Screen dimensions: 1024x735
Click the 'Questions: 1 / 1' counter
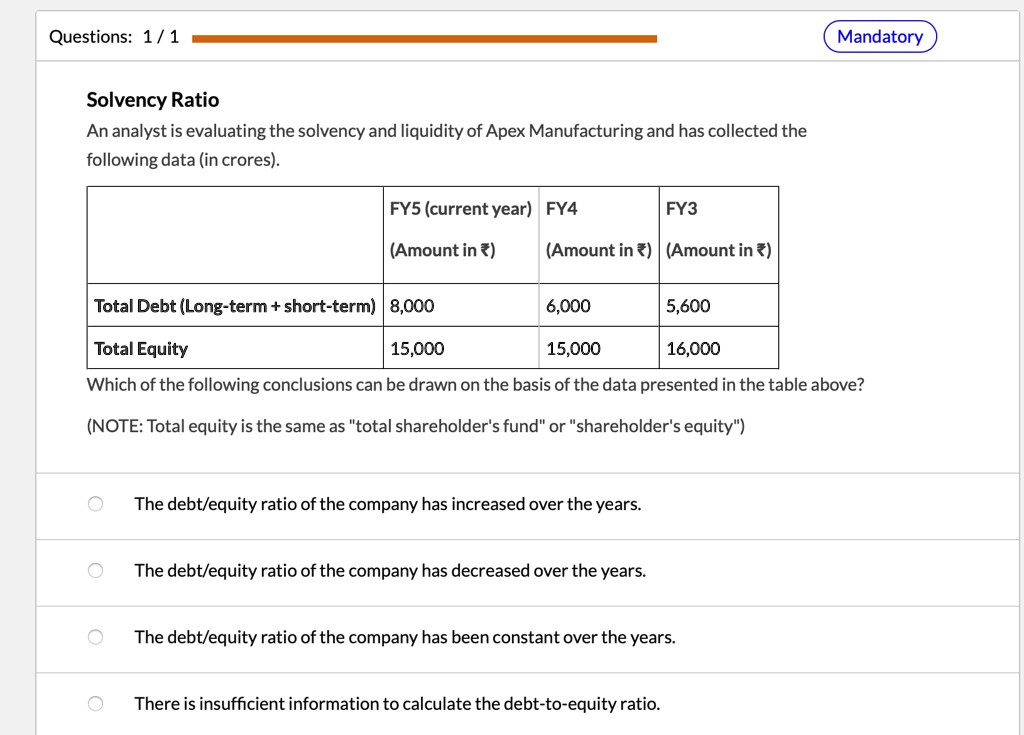pos(114,37)
